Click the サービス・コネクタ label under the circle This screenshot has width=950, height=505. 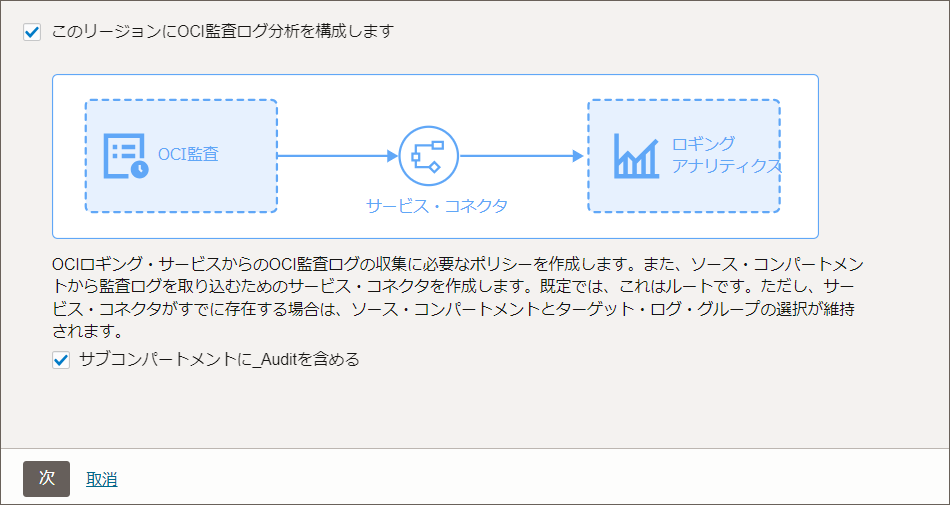437,206
